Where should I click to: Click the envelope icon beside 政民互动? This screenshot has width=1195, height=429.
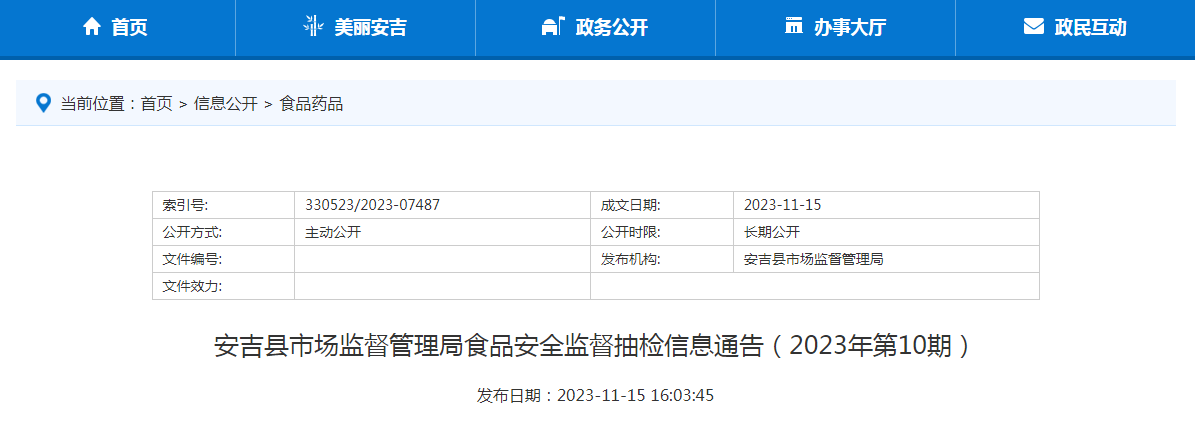click(x=1033, y=27)
